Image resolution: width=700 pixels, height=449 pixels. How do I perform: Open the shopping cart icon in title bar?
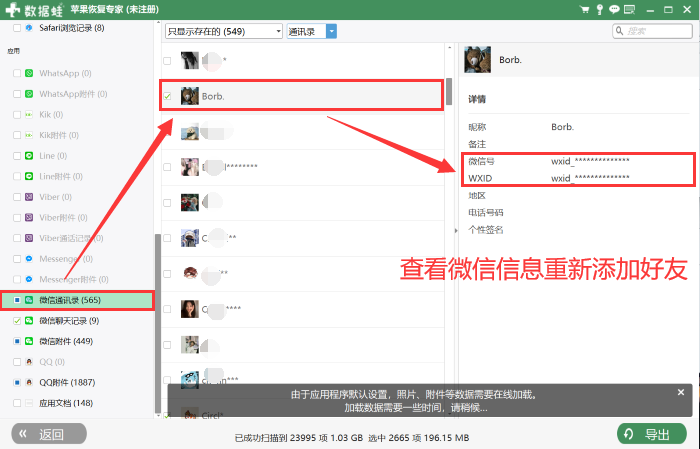pyautogui.click(x=584, y=9)
